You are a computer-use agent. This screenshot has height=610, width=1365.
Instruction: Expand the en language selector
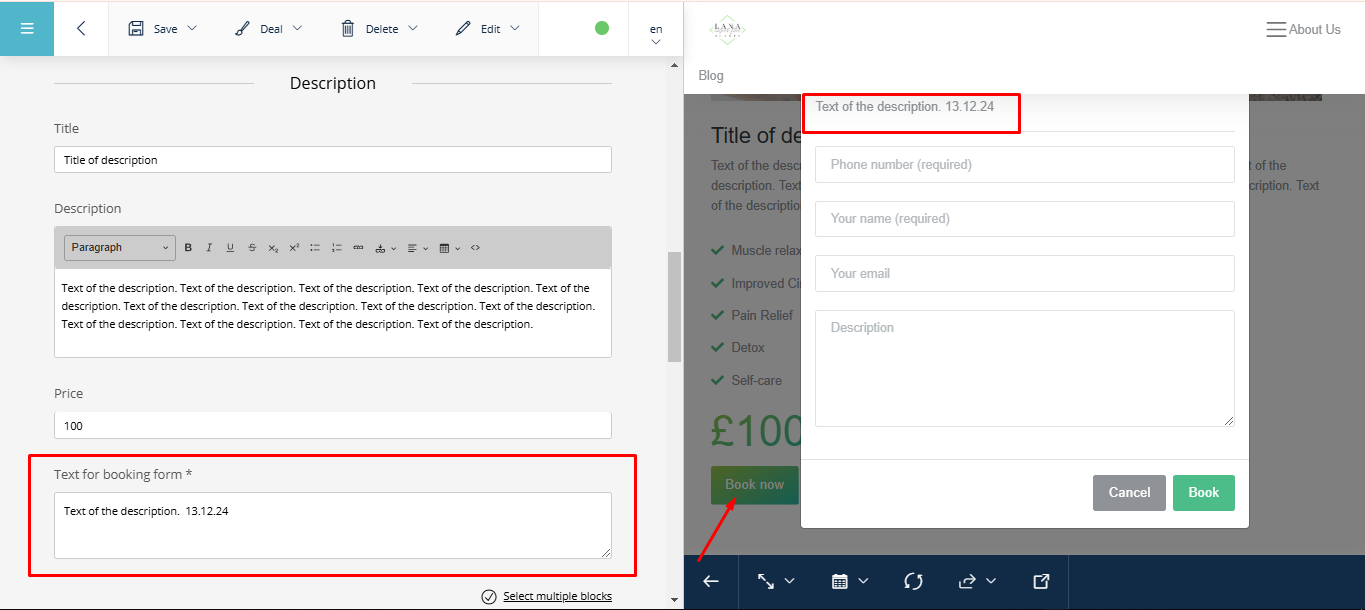point(656,34)
